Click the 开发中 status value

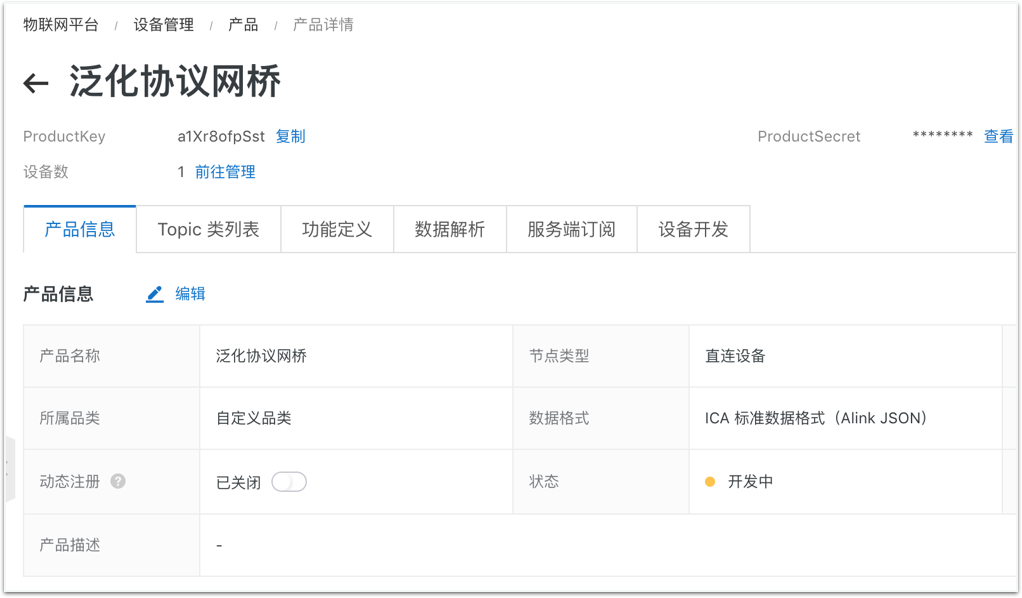[x=750, y=482]
